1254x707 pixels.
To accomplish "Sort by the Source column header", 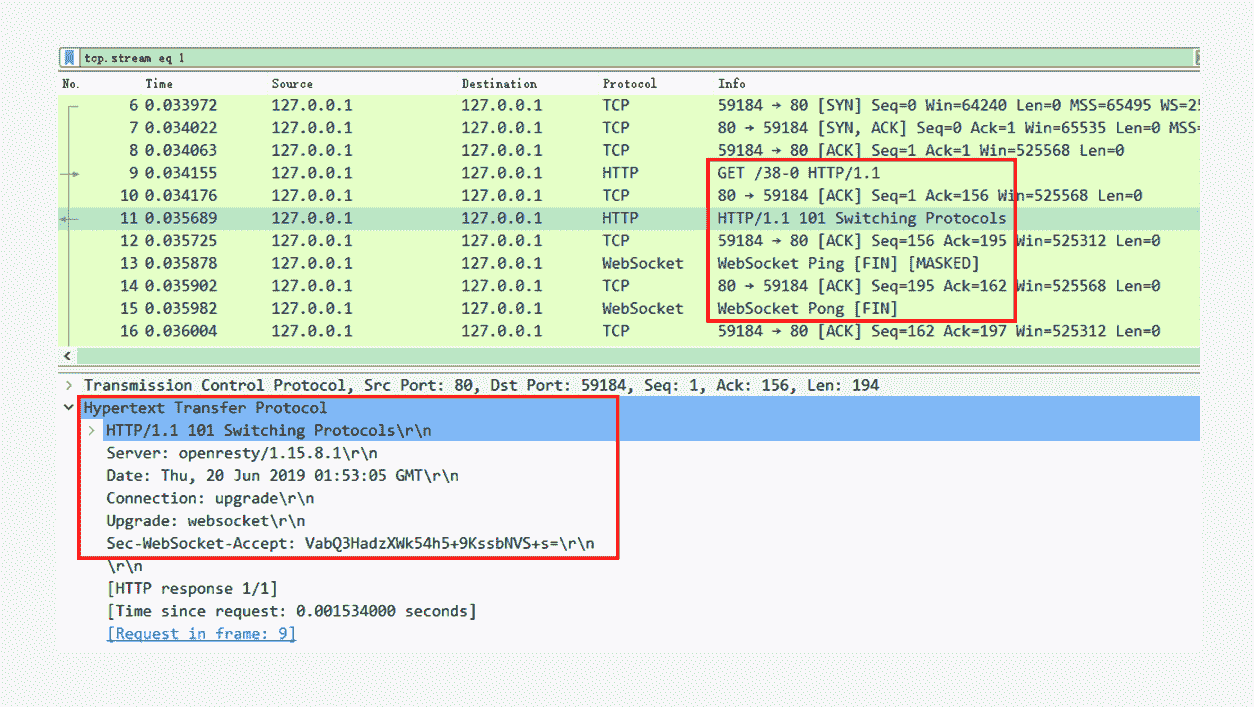I will pyautogui.click(x=292, y=84).
